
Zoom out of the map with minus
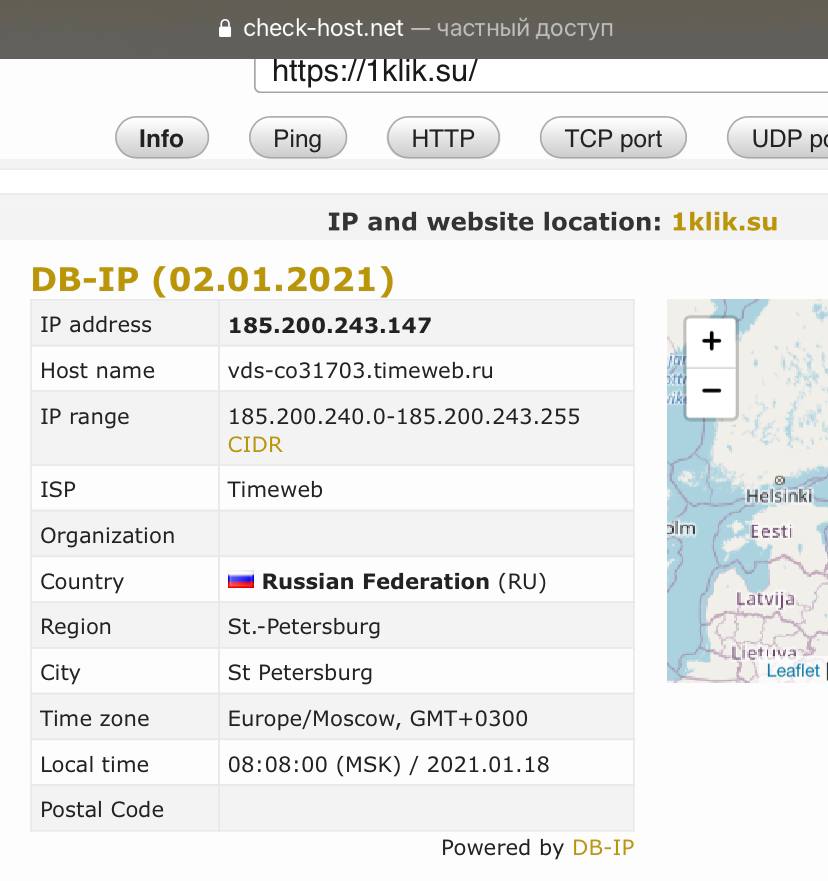tap(711, 392)
